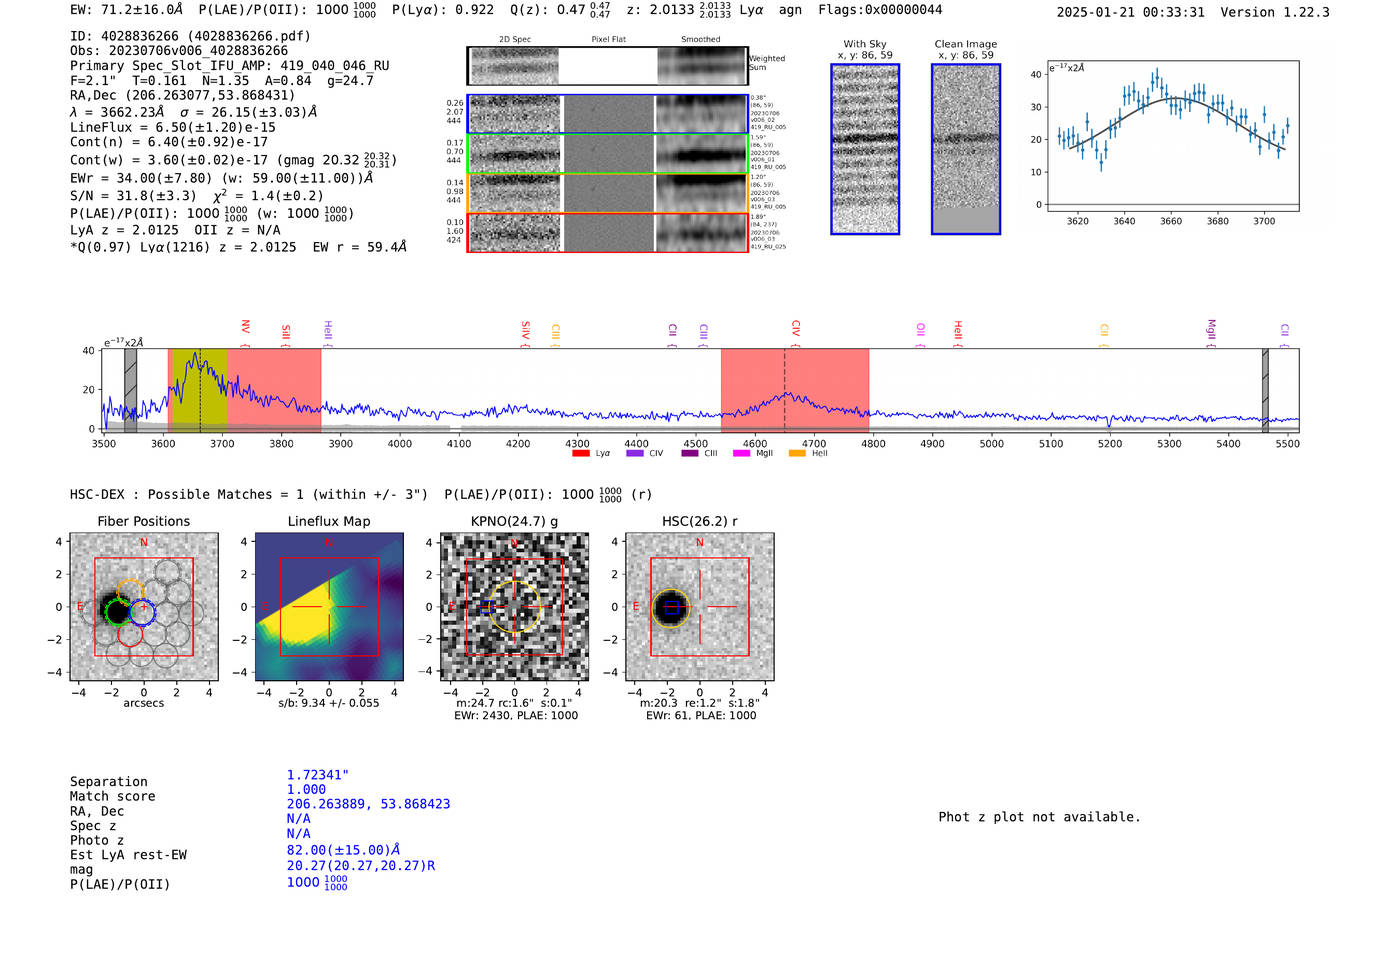
Task: View the KPNO(24.7) g image
Action: 514,607
